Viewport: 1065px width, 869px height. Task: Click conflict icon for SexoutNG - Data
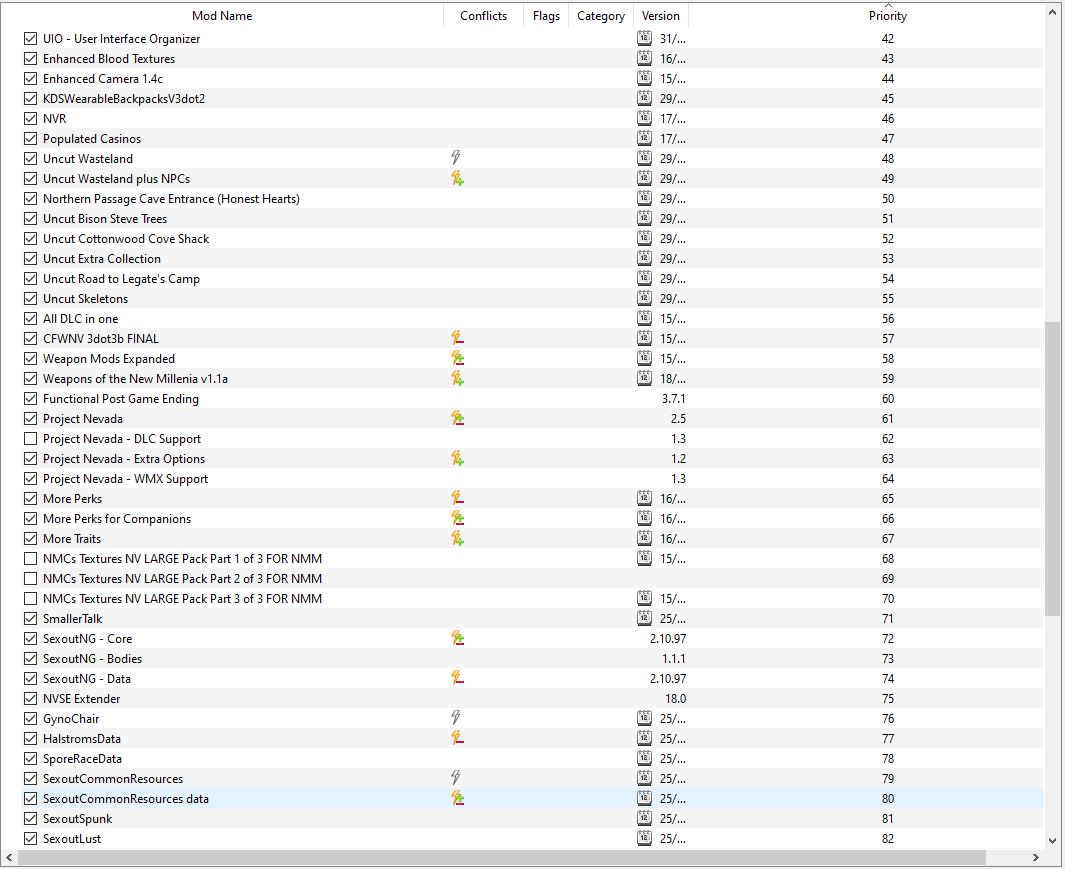point(457,679)
